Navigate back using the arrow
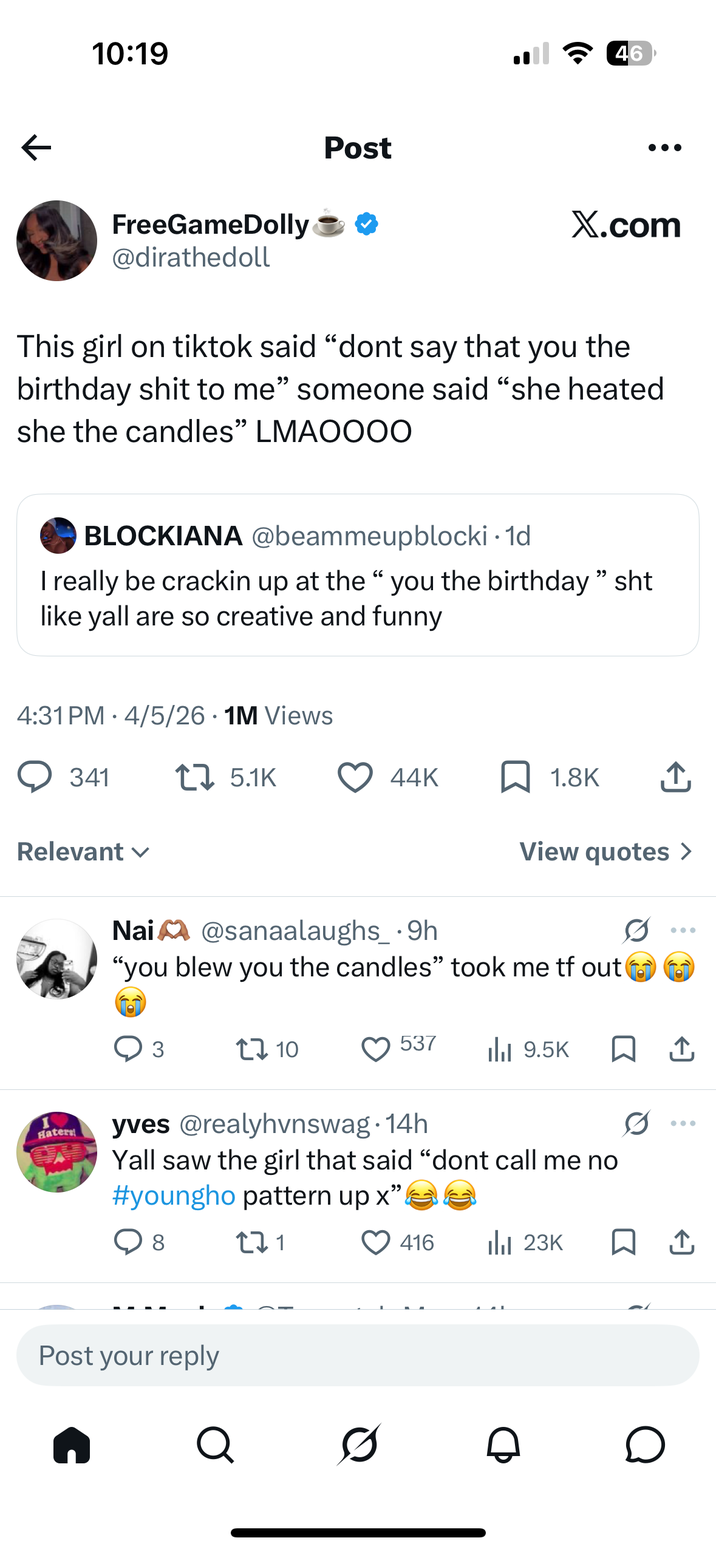 [36, 147]
